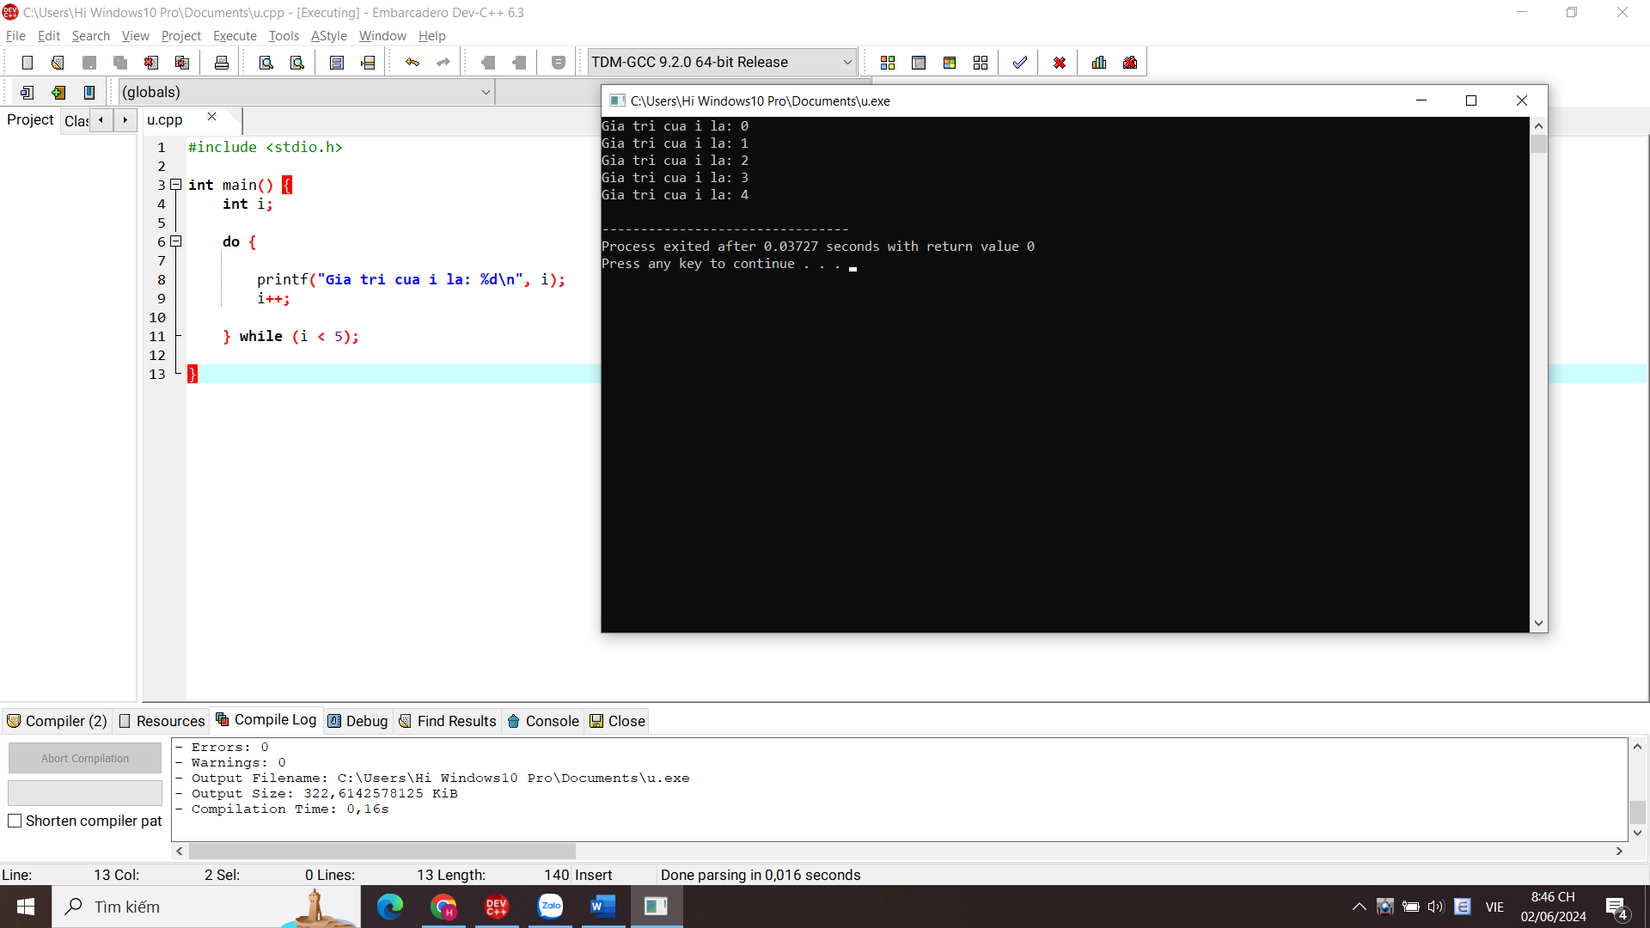Open the Help menu
The image size is (1650, 928).
click(x=432, y=36)
